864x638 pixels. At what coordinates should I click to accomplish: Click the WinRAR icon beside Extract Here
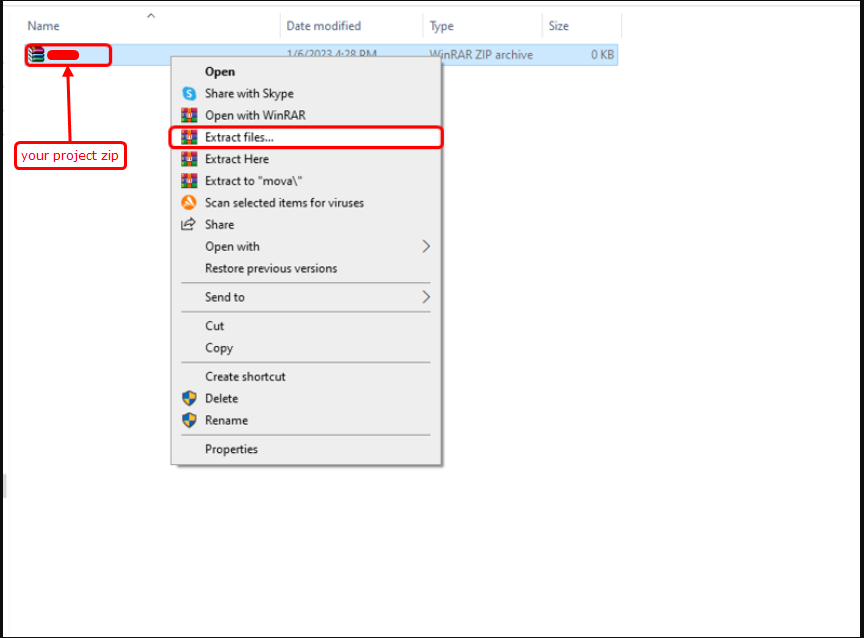click(189, 159)
